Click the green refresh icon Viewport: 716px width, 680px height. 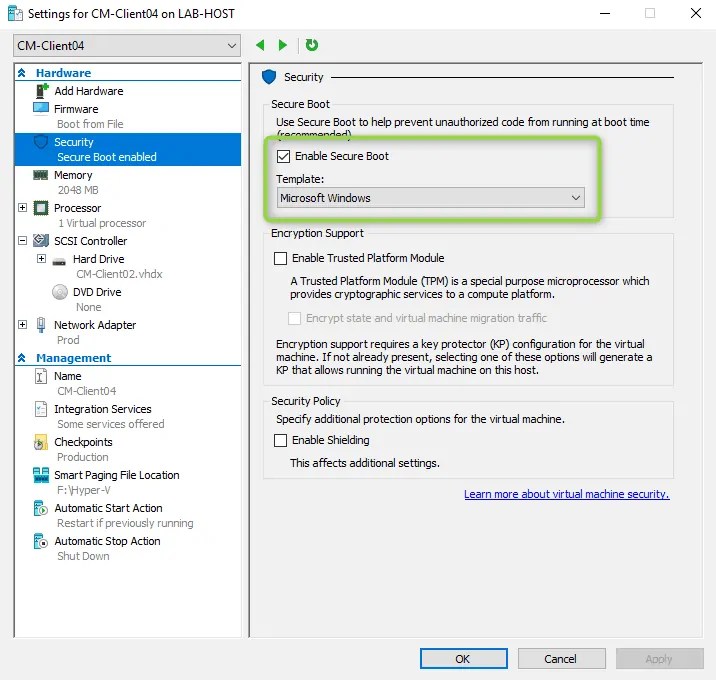[311, 45]
